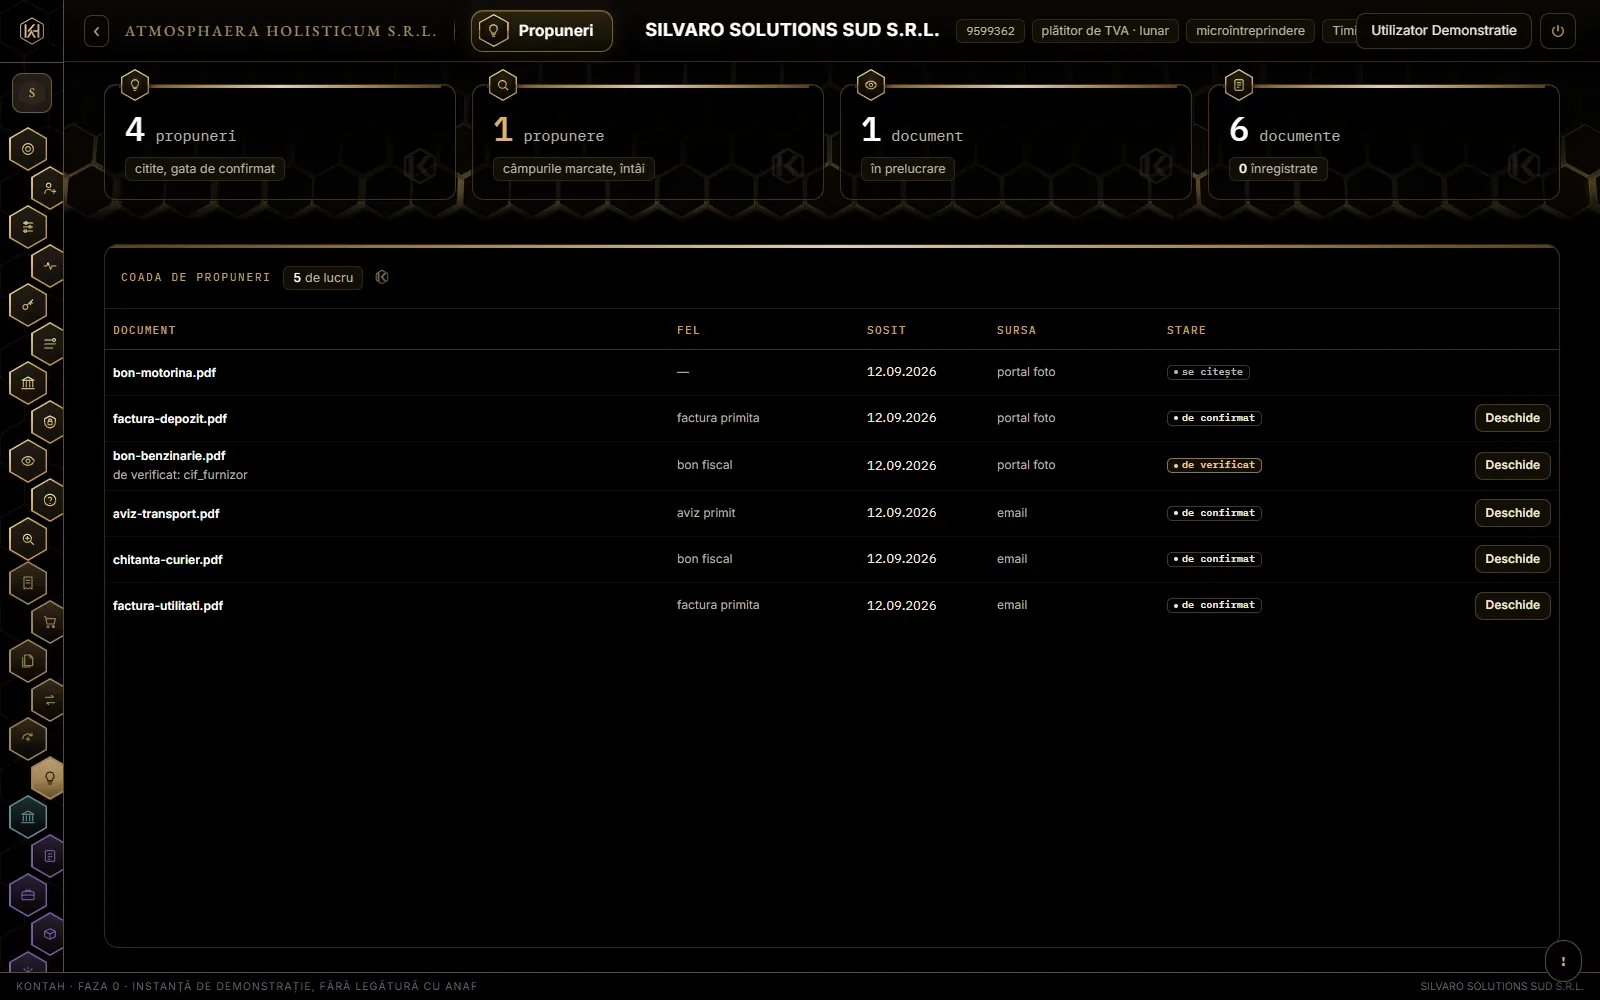The height and width of the screenshot is (1000, 1600).
Task: Click the 'microîntreprindere' chip in header
Action: click(1250, 31)
